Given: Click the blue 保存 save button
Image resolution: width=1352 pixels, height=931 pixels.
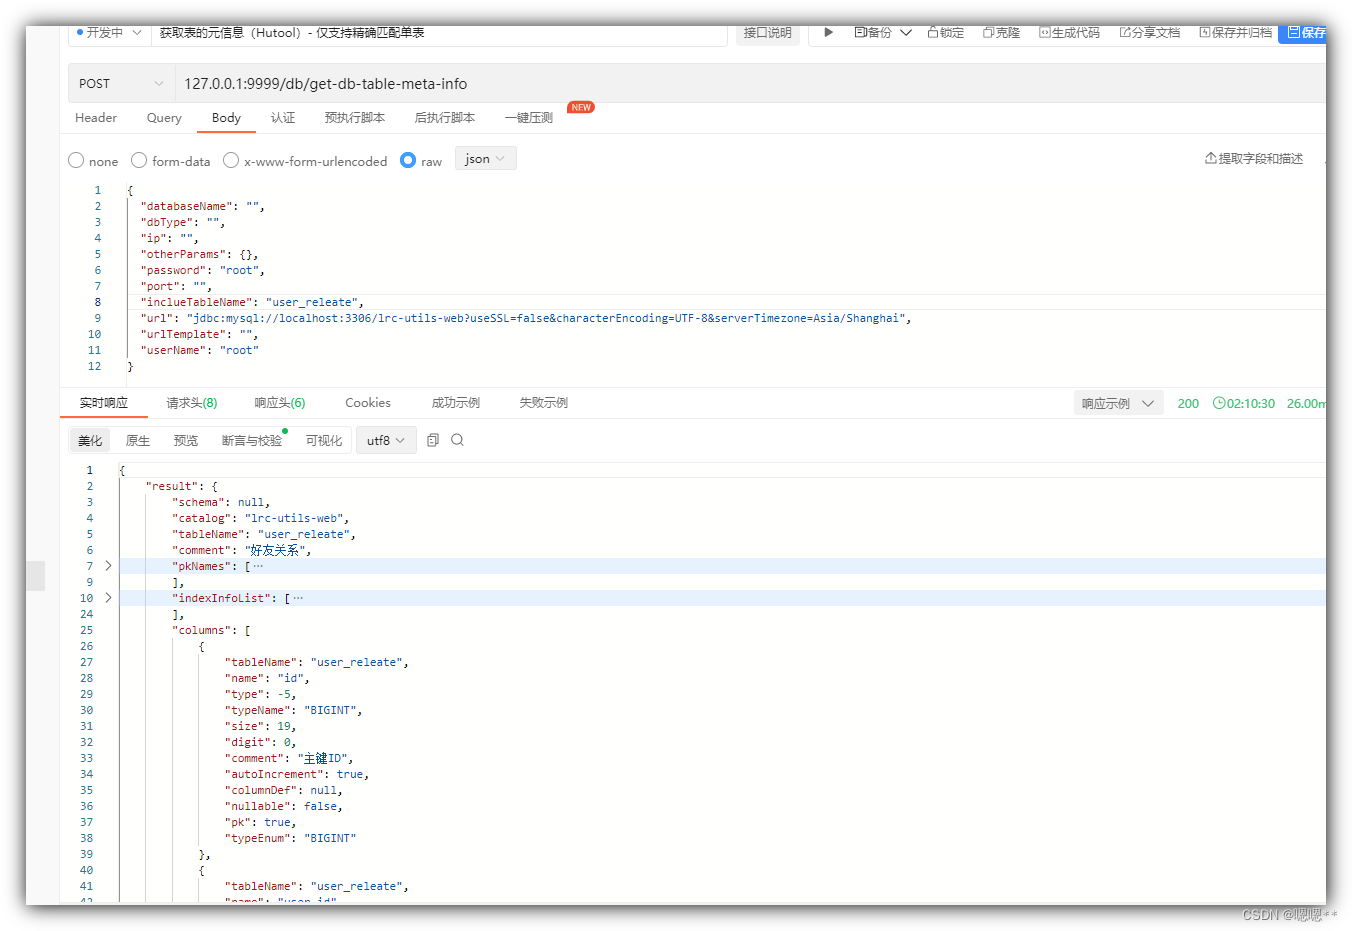Looking at the screenshot, I should pyautogui.click(x=1304, y=33).
